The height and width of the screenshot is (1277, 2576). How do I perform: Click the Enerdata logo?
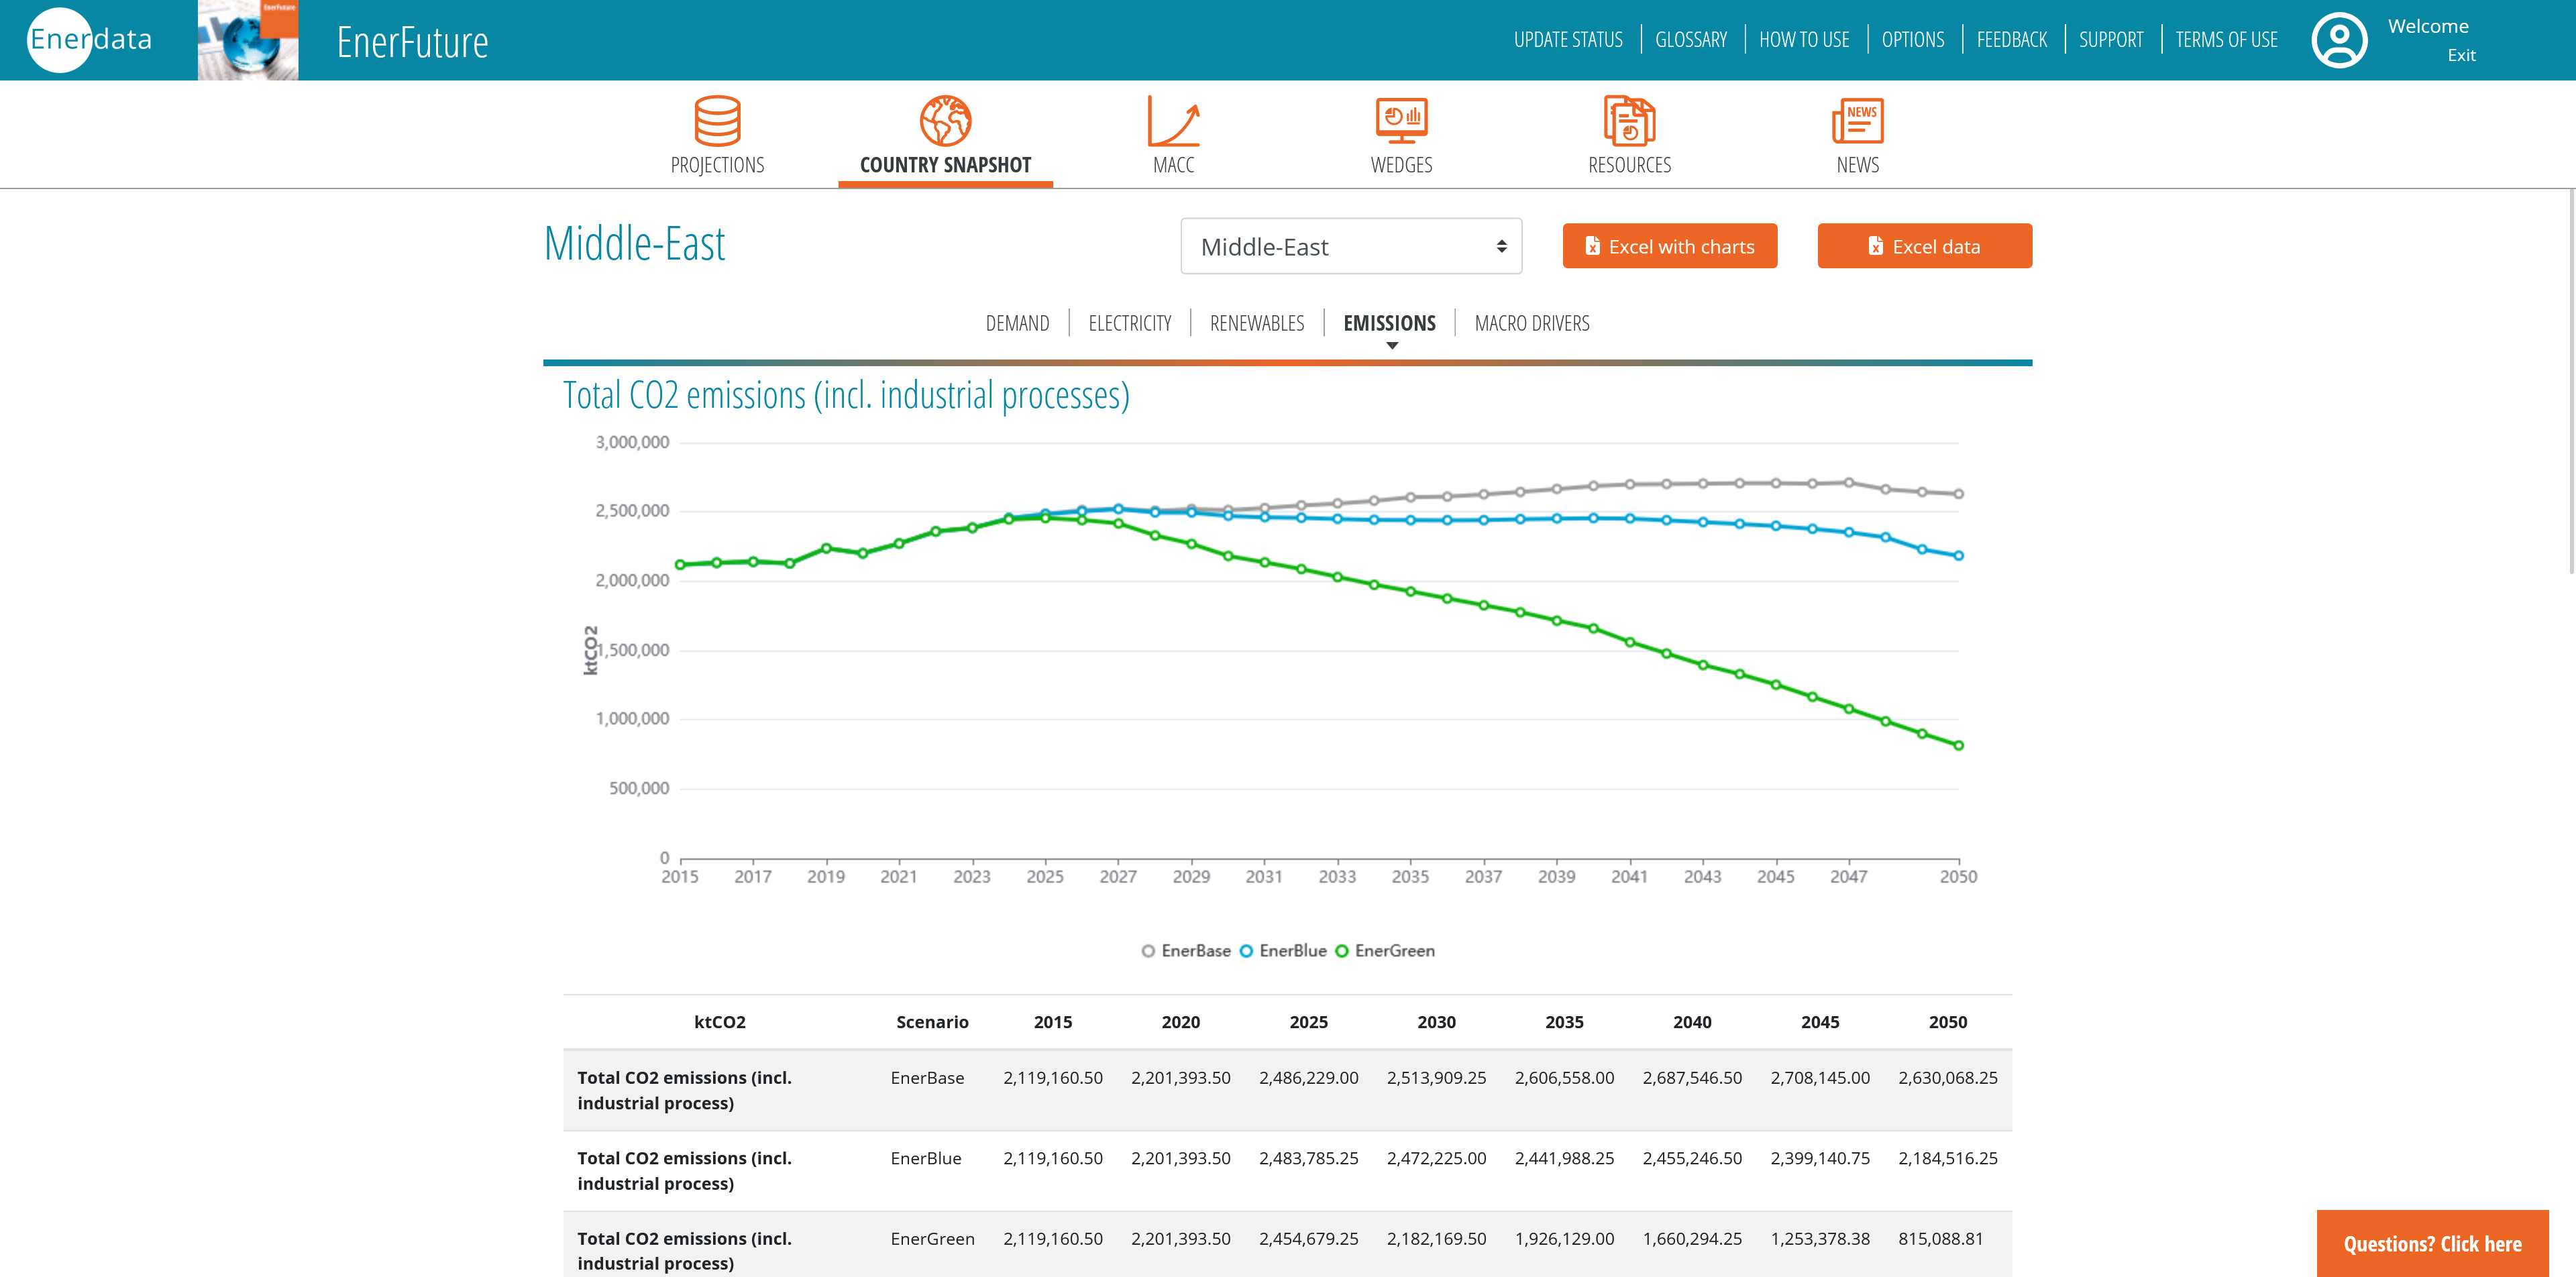pyautogui.click(x=90, y=40)
